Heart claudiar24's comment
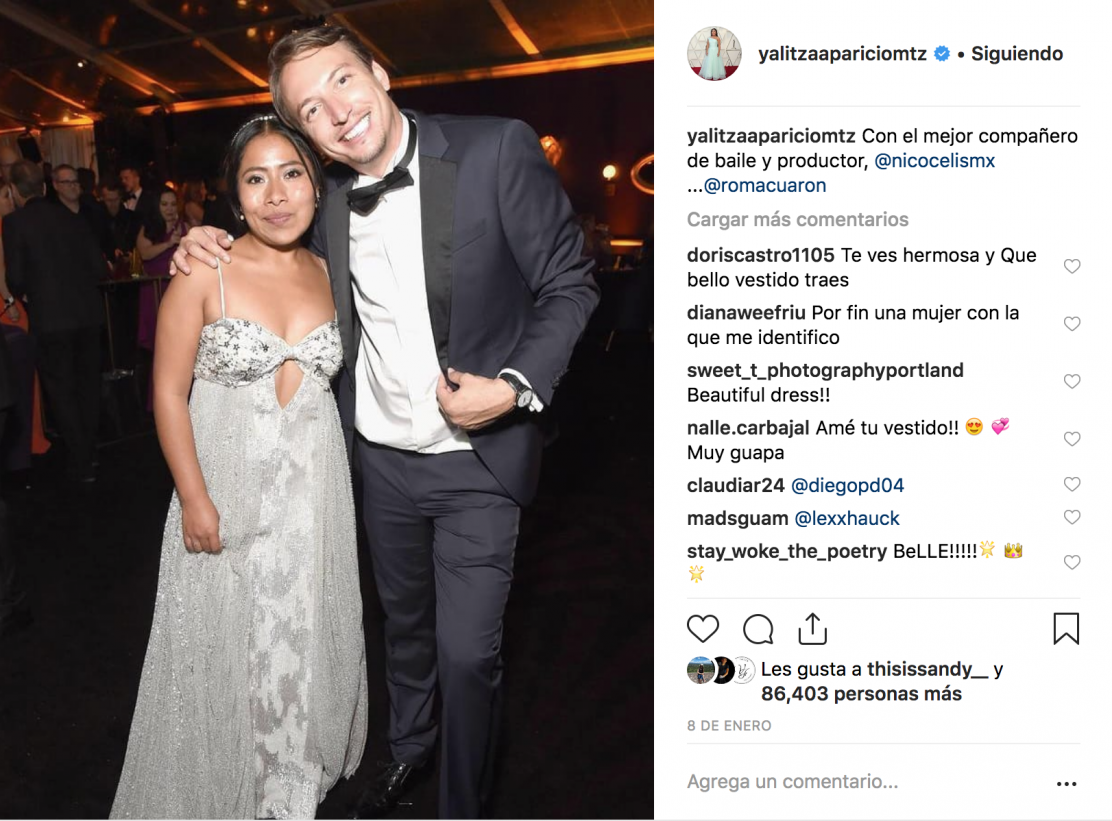Image resolution: width=1112 pixels, height=821 pixels. point(1072,485)
